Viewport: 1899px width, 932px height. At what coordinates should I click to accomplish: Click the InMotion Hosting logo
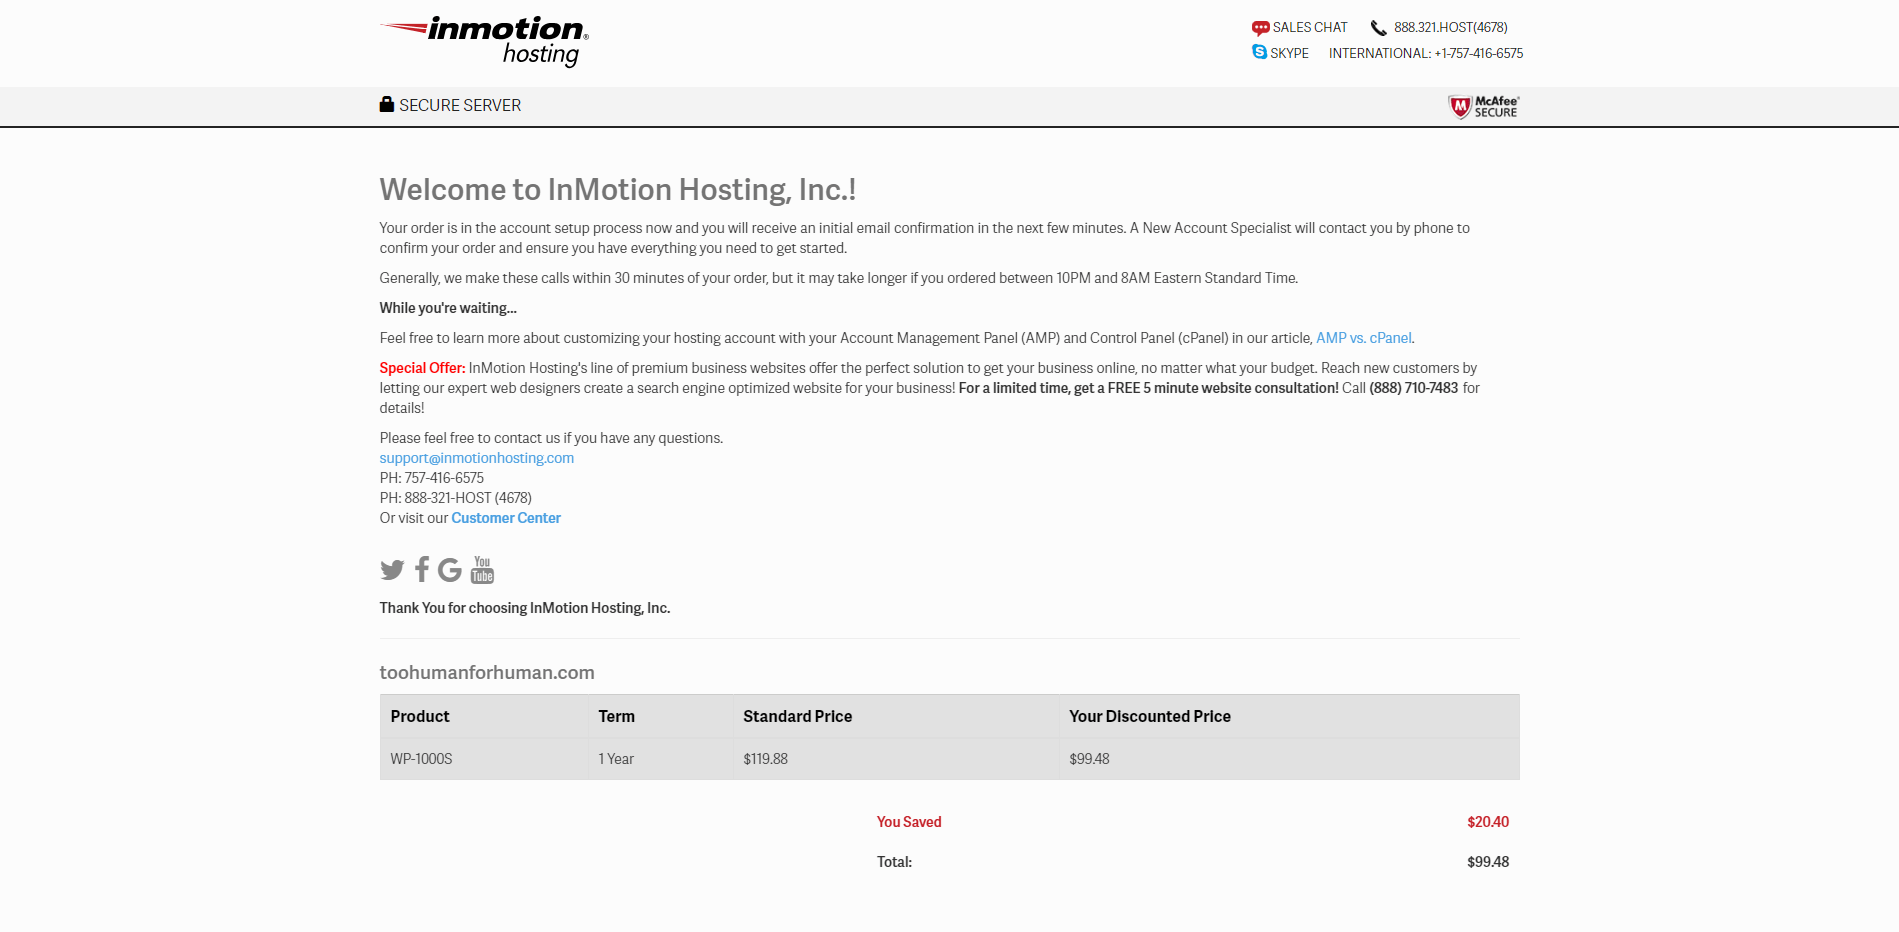[x=484, y=42]
